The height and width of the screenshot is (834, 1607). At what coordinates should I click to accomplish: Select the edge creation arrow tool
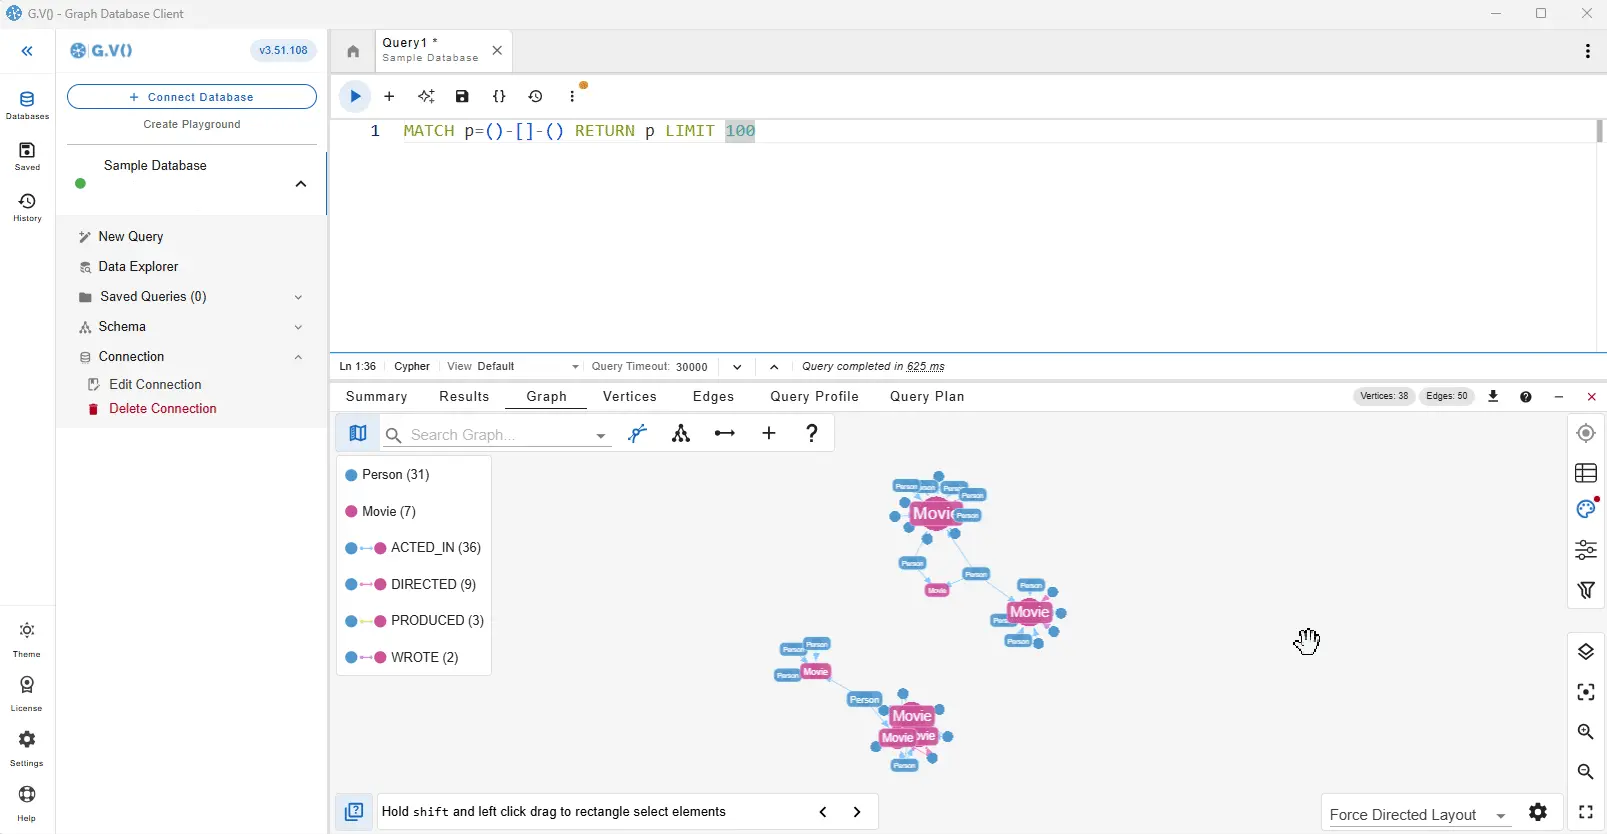point(725,433)
